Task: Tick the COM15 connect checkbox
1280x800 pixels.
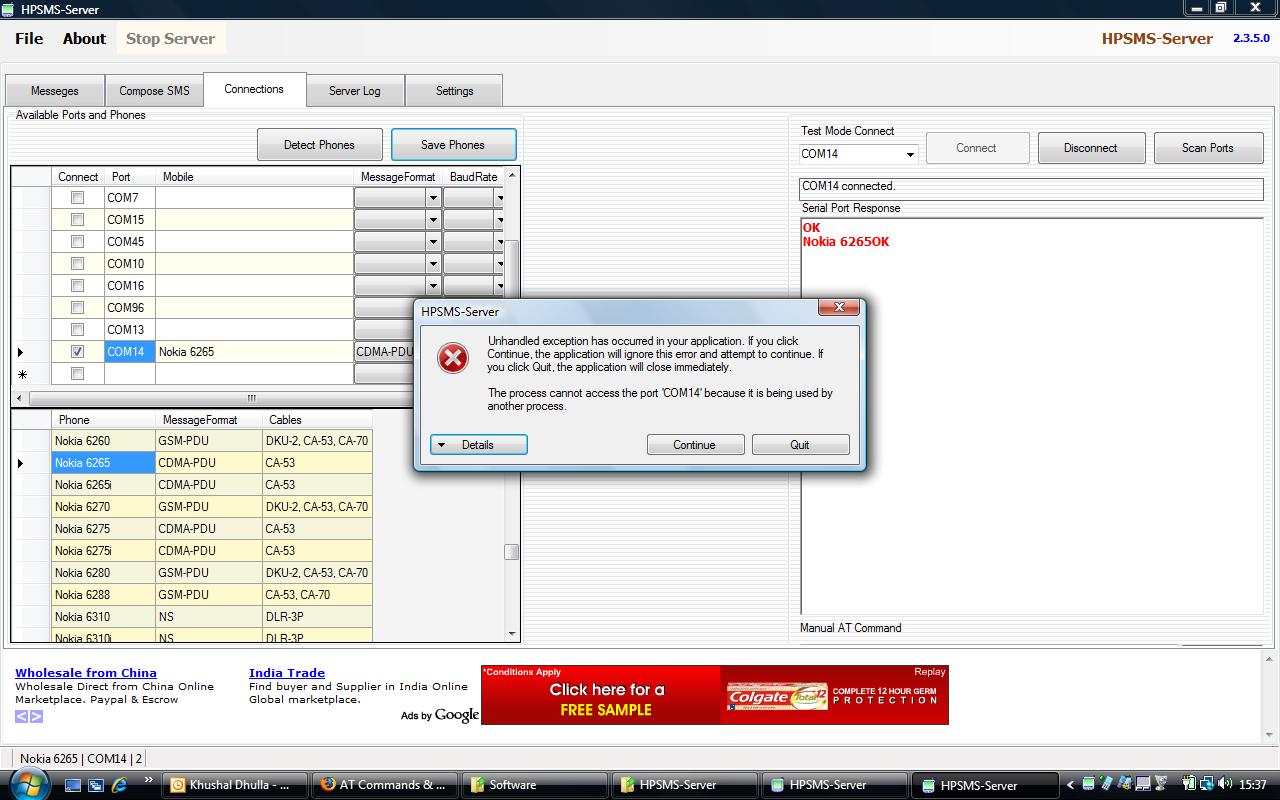Action: tap(77, 220)
